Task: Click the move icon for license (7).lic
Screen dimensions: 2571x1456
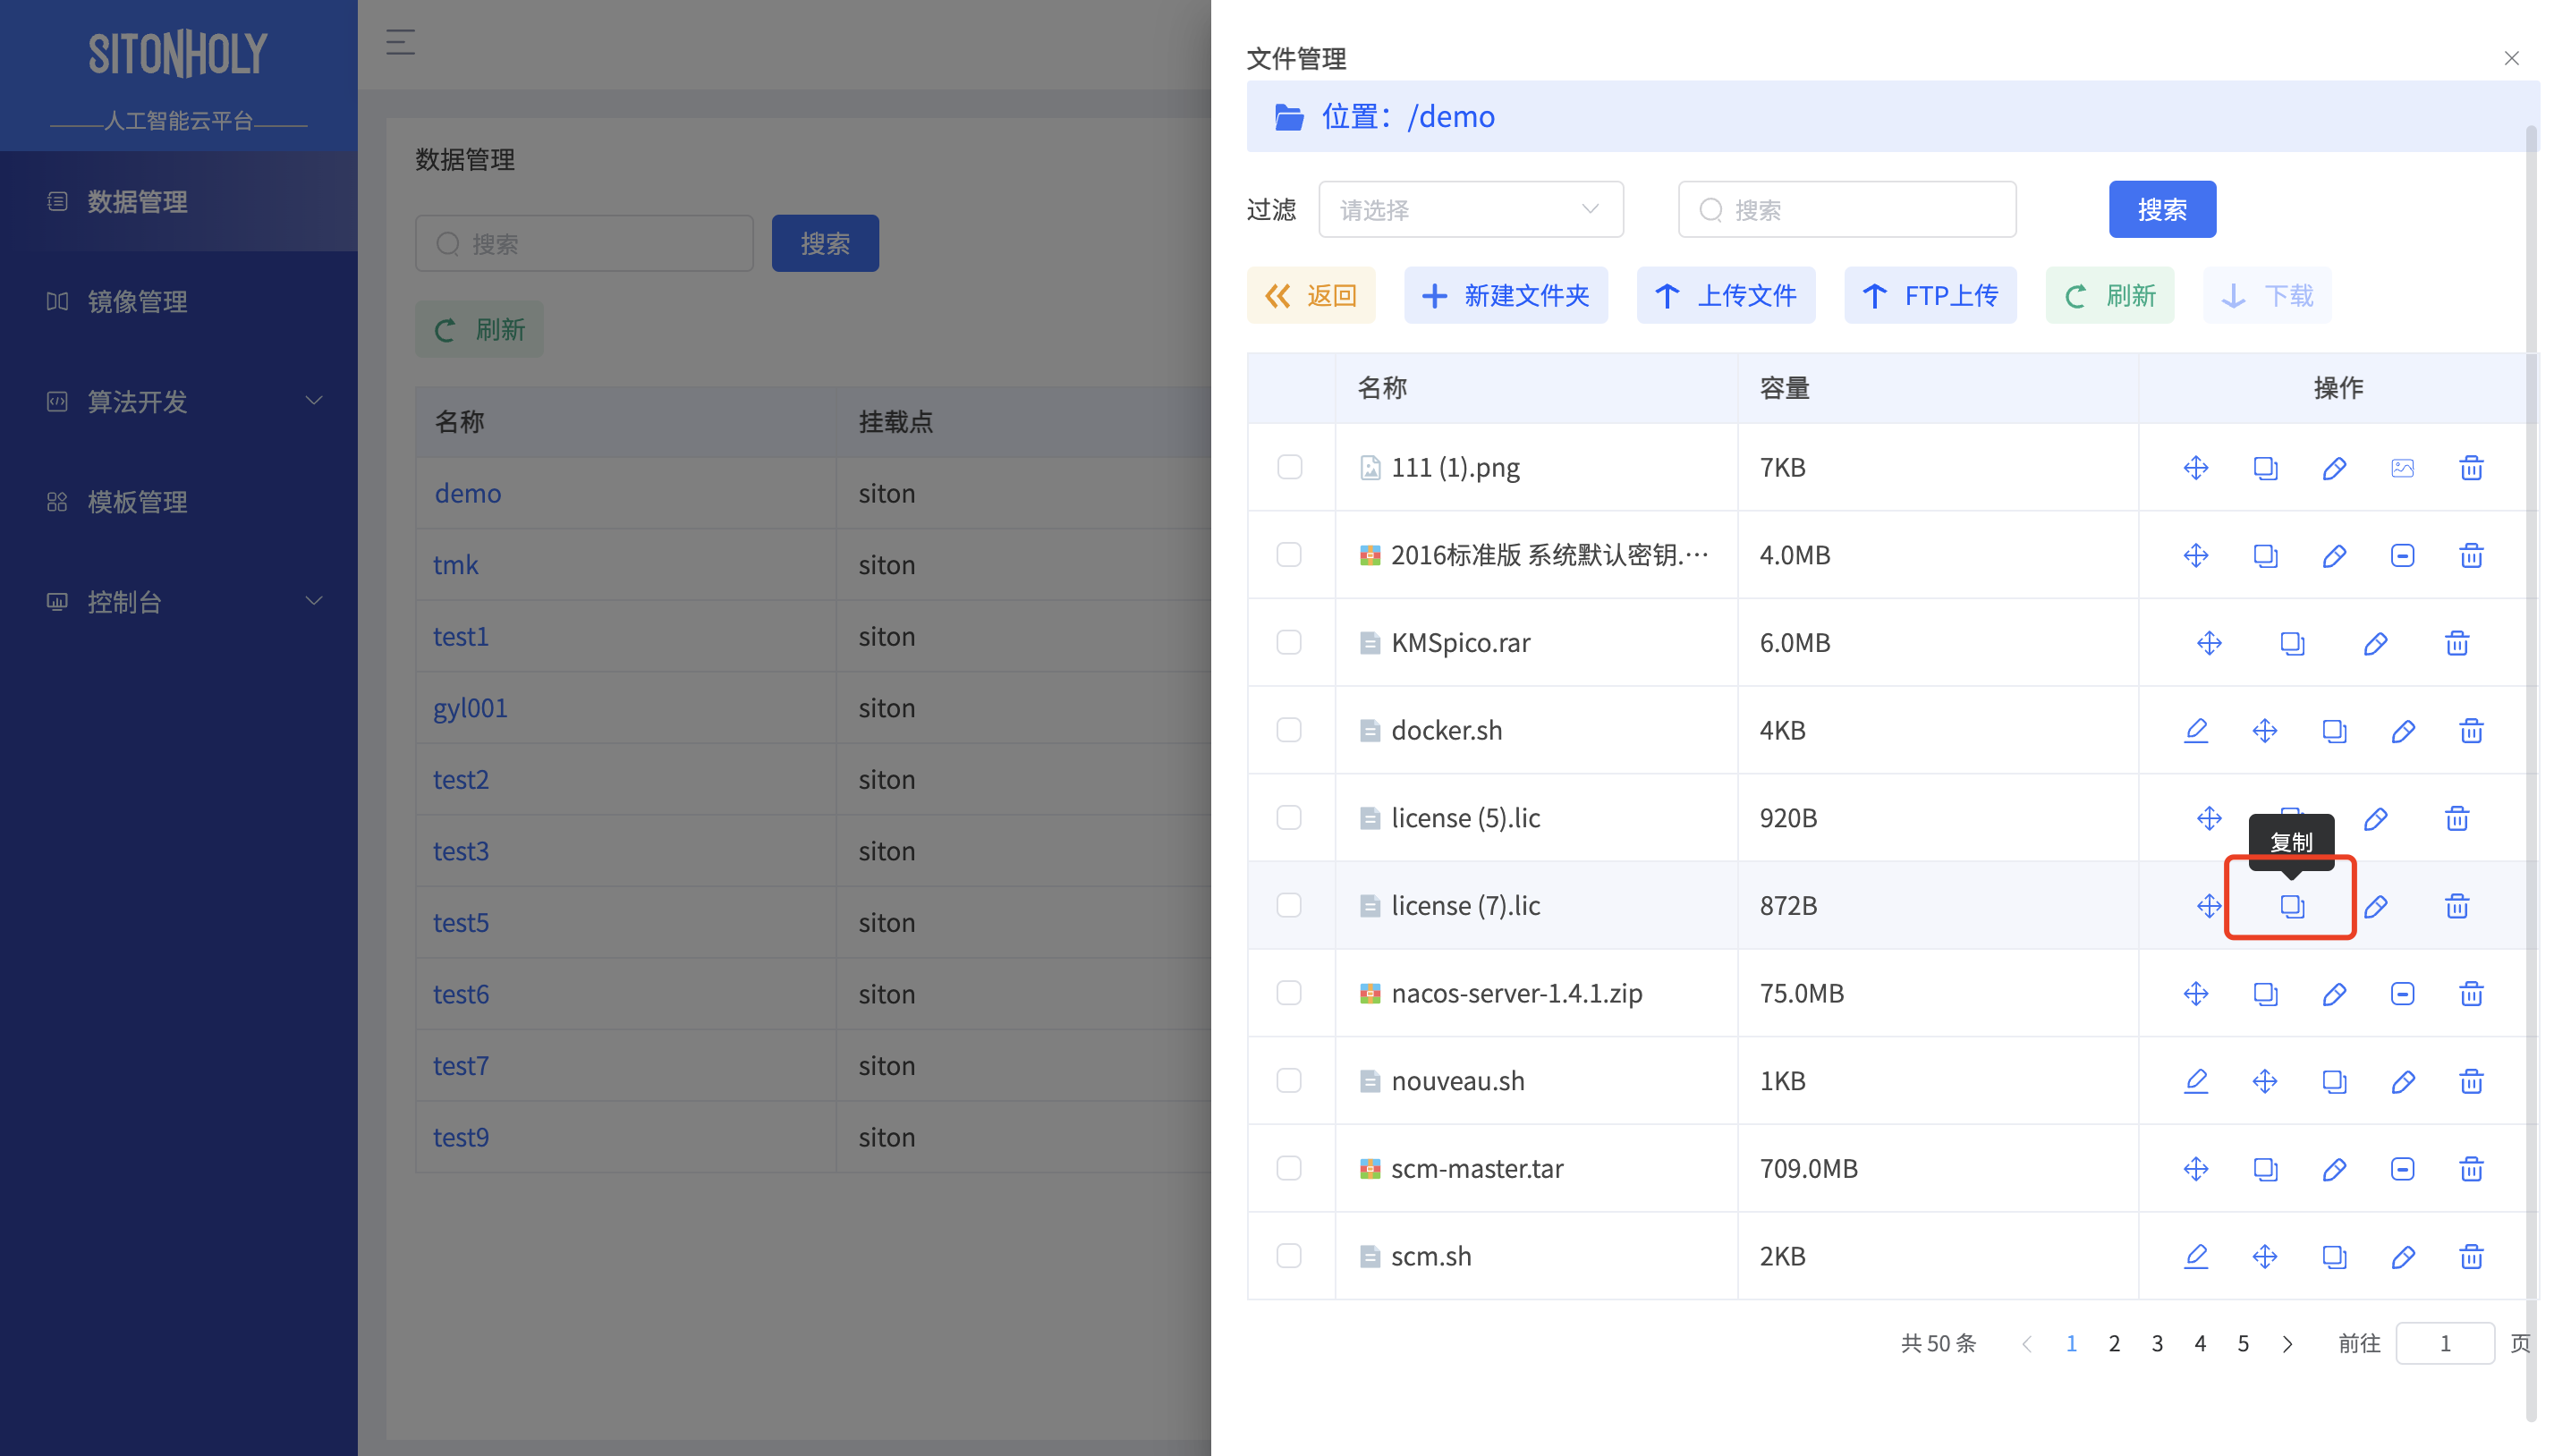Action: tap(2209, 906)
